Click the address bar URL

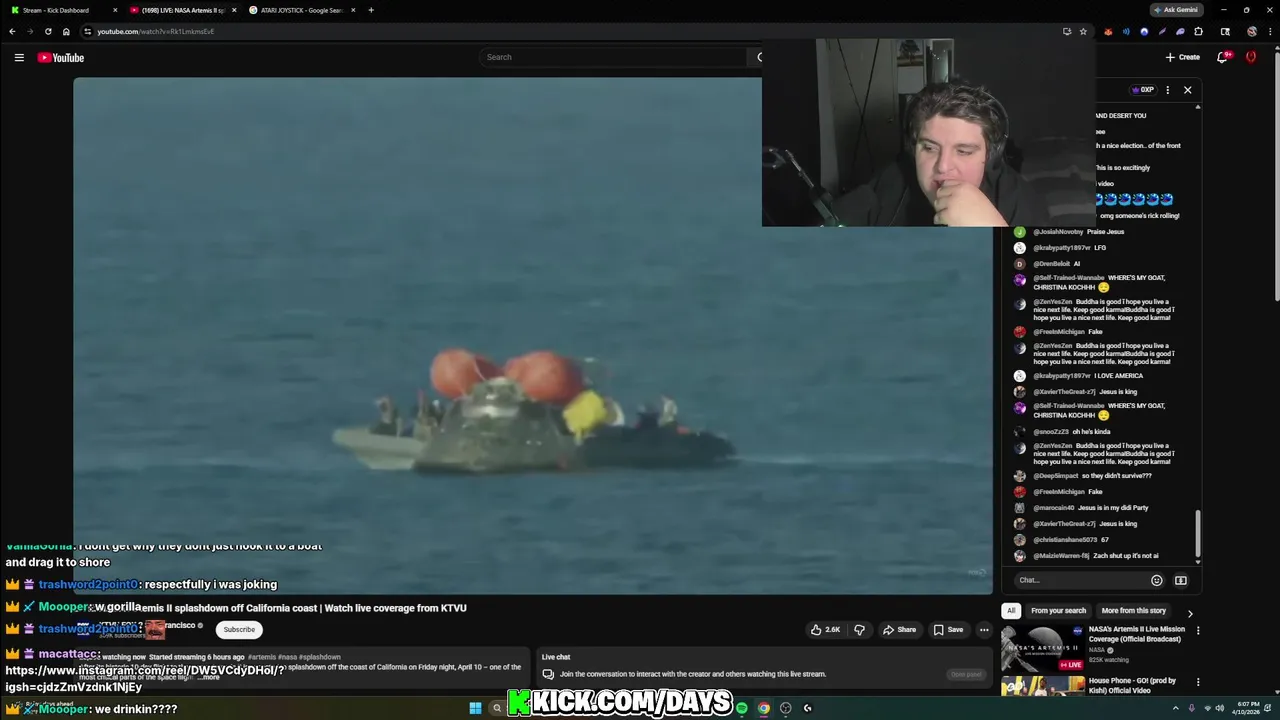[x=155, y=31]
